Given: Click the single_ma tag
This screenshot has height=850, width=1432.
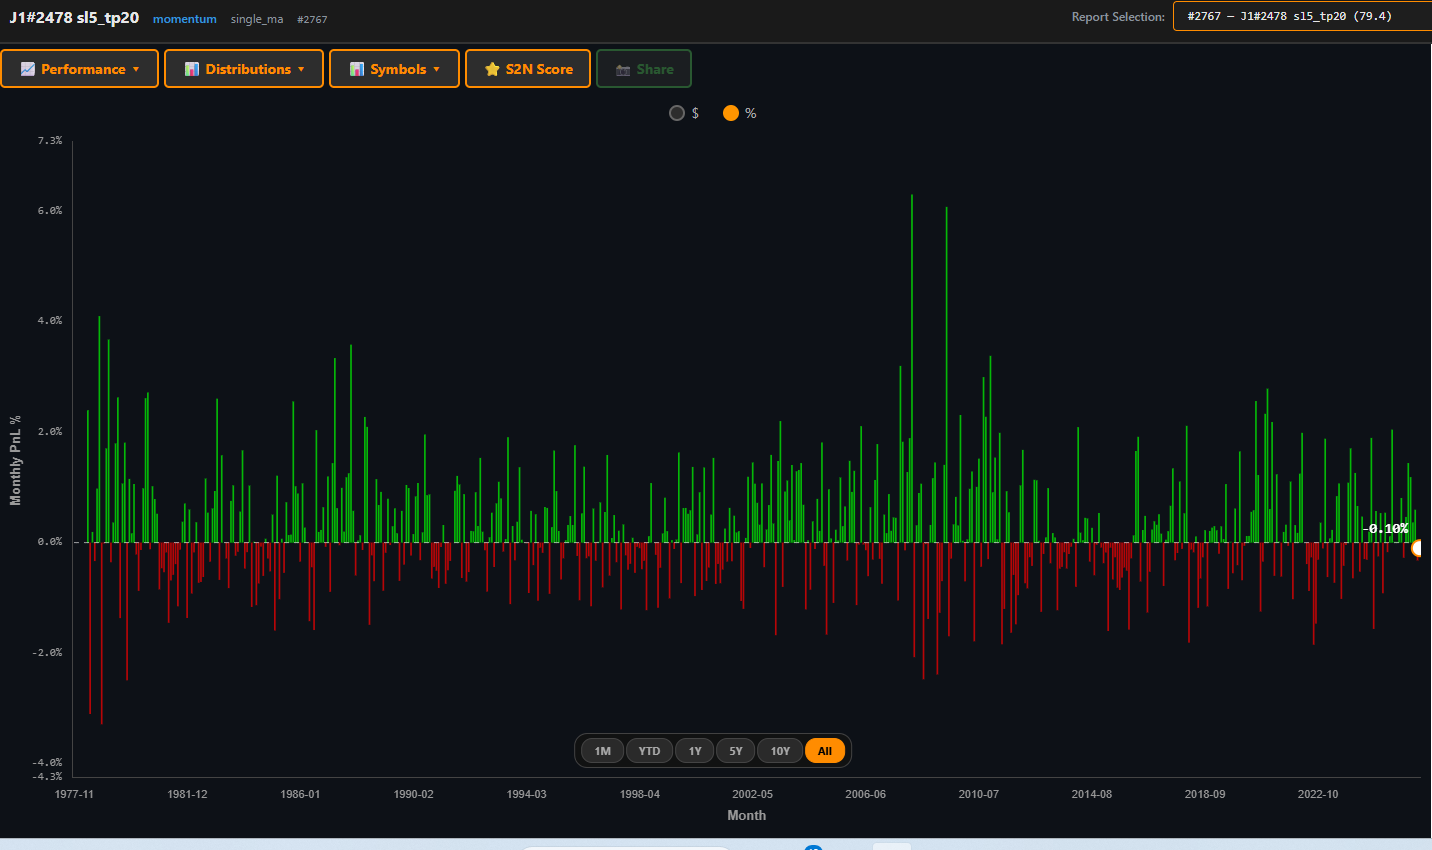Looking at the screenshot, I should pos(257,19).
